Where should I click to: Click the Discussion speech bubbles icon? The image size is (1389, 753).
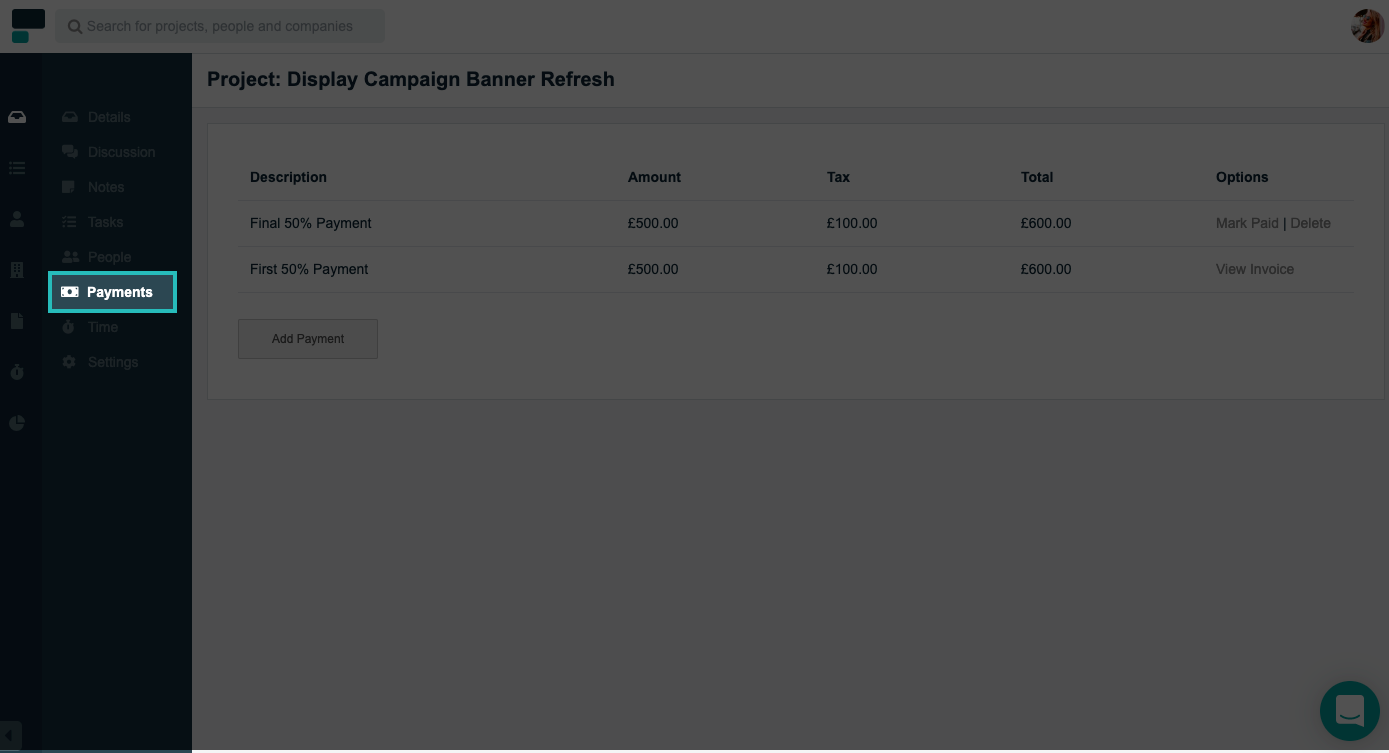tap(69, 152)
